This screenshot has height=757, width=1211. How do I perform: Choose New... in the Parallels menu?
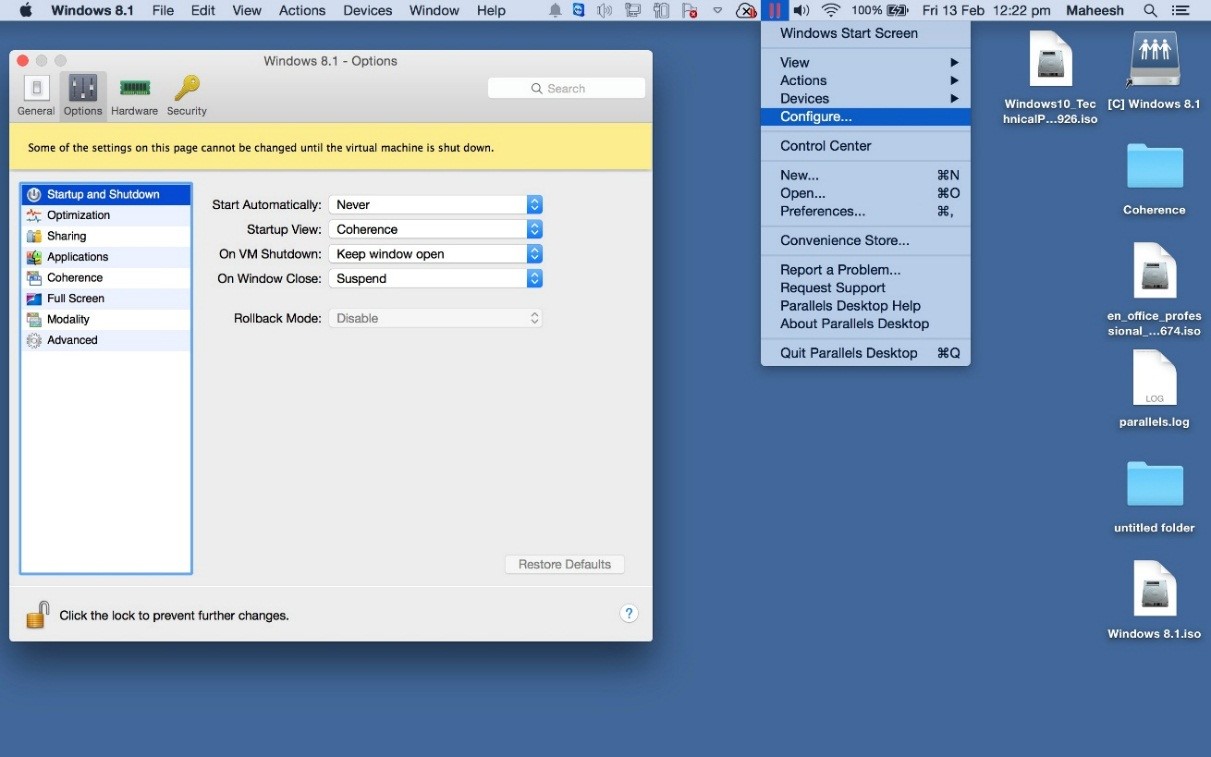[865, 175]
